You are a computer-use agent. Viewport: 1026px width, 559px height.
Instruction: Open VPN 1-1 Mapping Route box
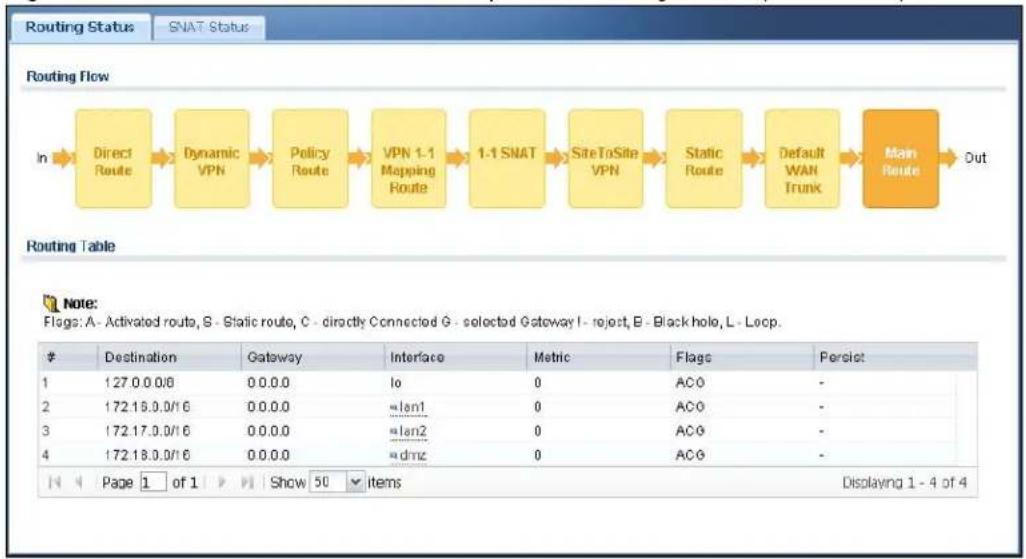408,159
